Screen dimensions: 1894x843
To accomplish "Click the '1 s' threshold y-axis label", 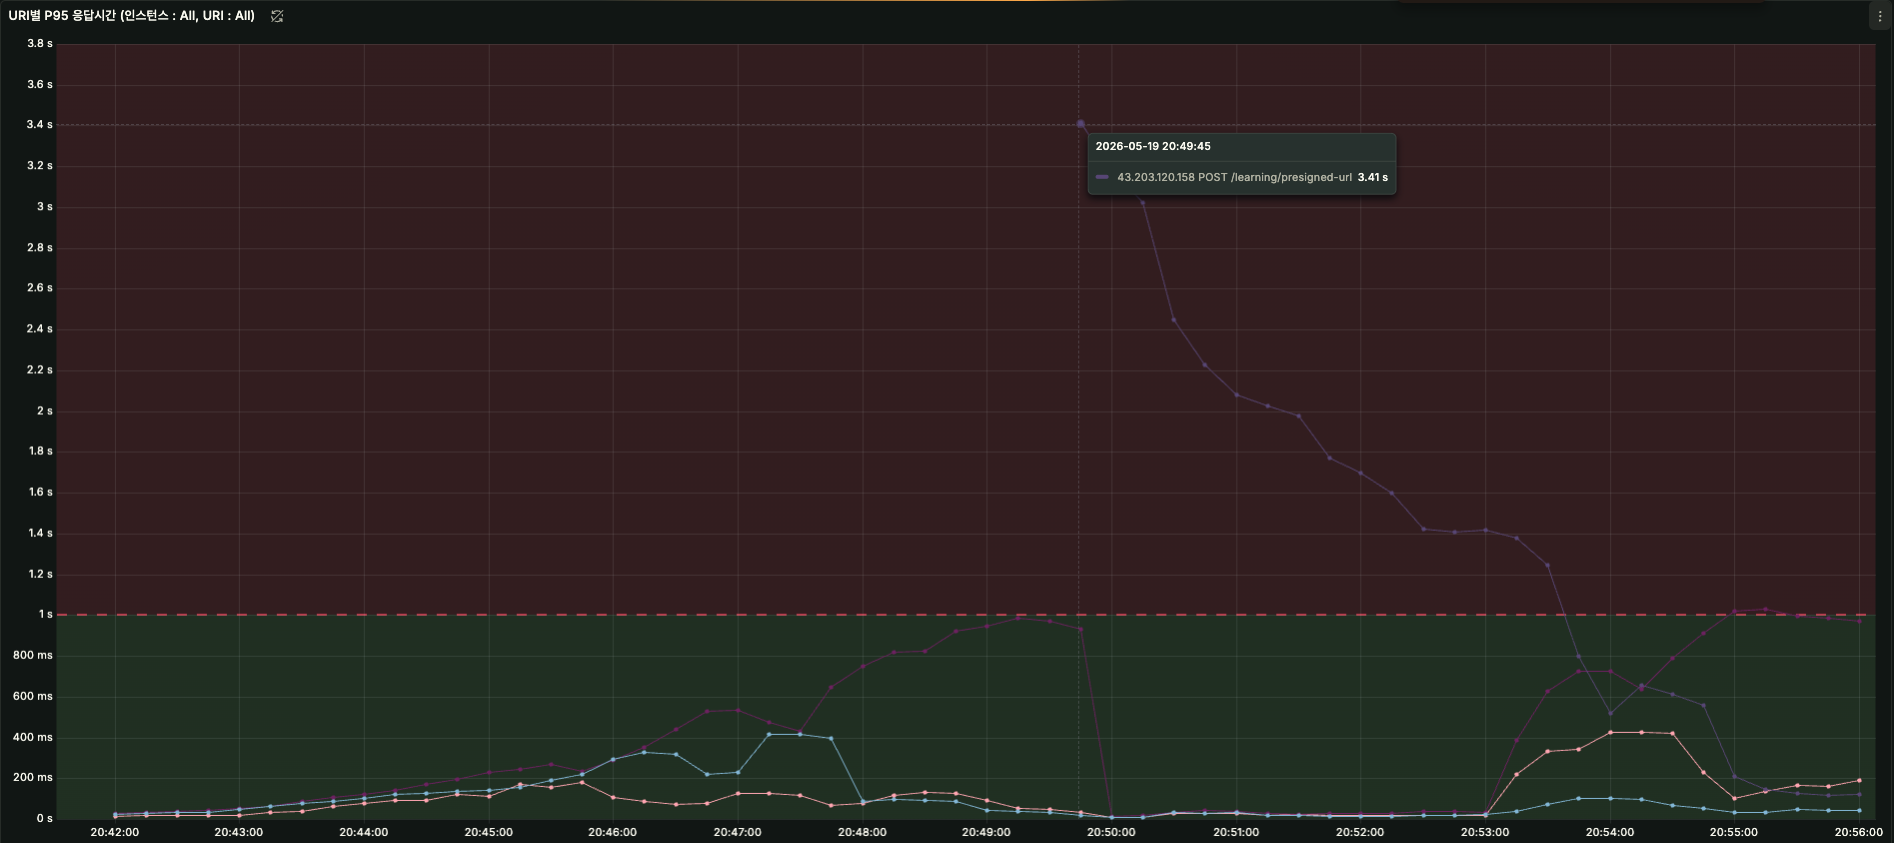I will point(46,614).
